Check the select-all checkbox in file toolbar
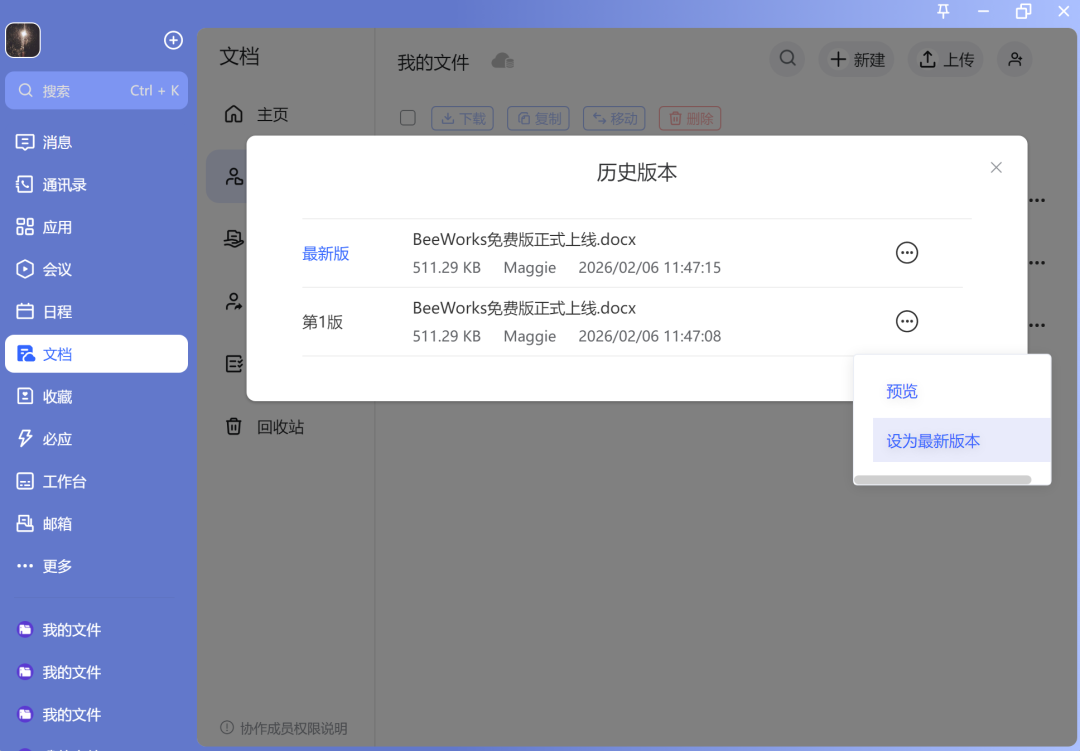 (x=408, y=117)
